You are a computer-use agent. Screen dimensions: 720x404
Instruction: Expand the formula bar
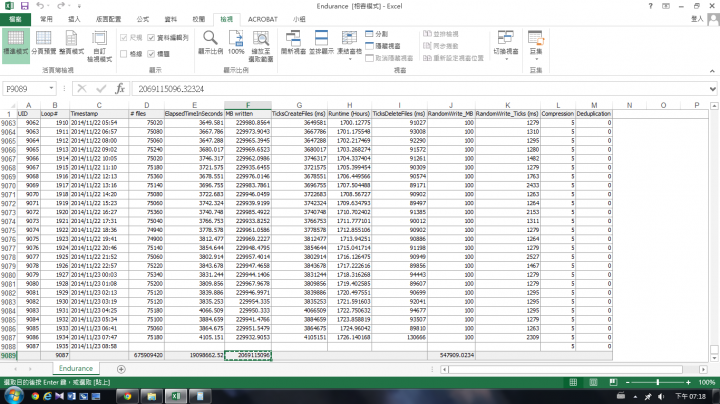(713, 89)
